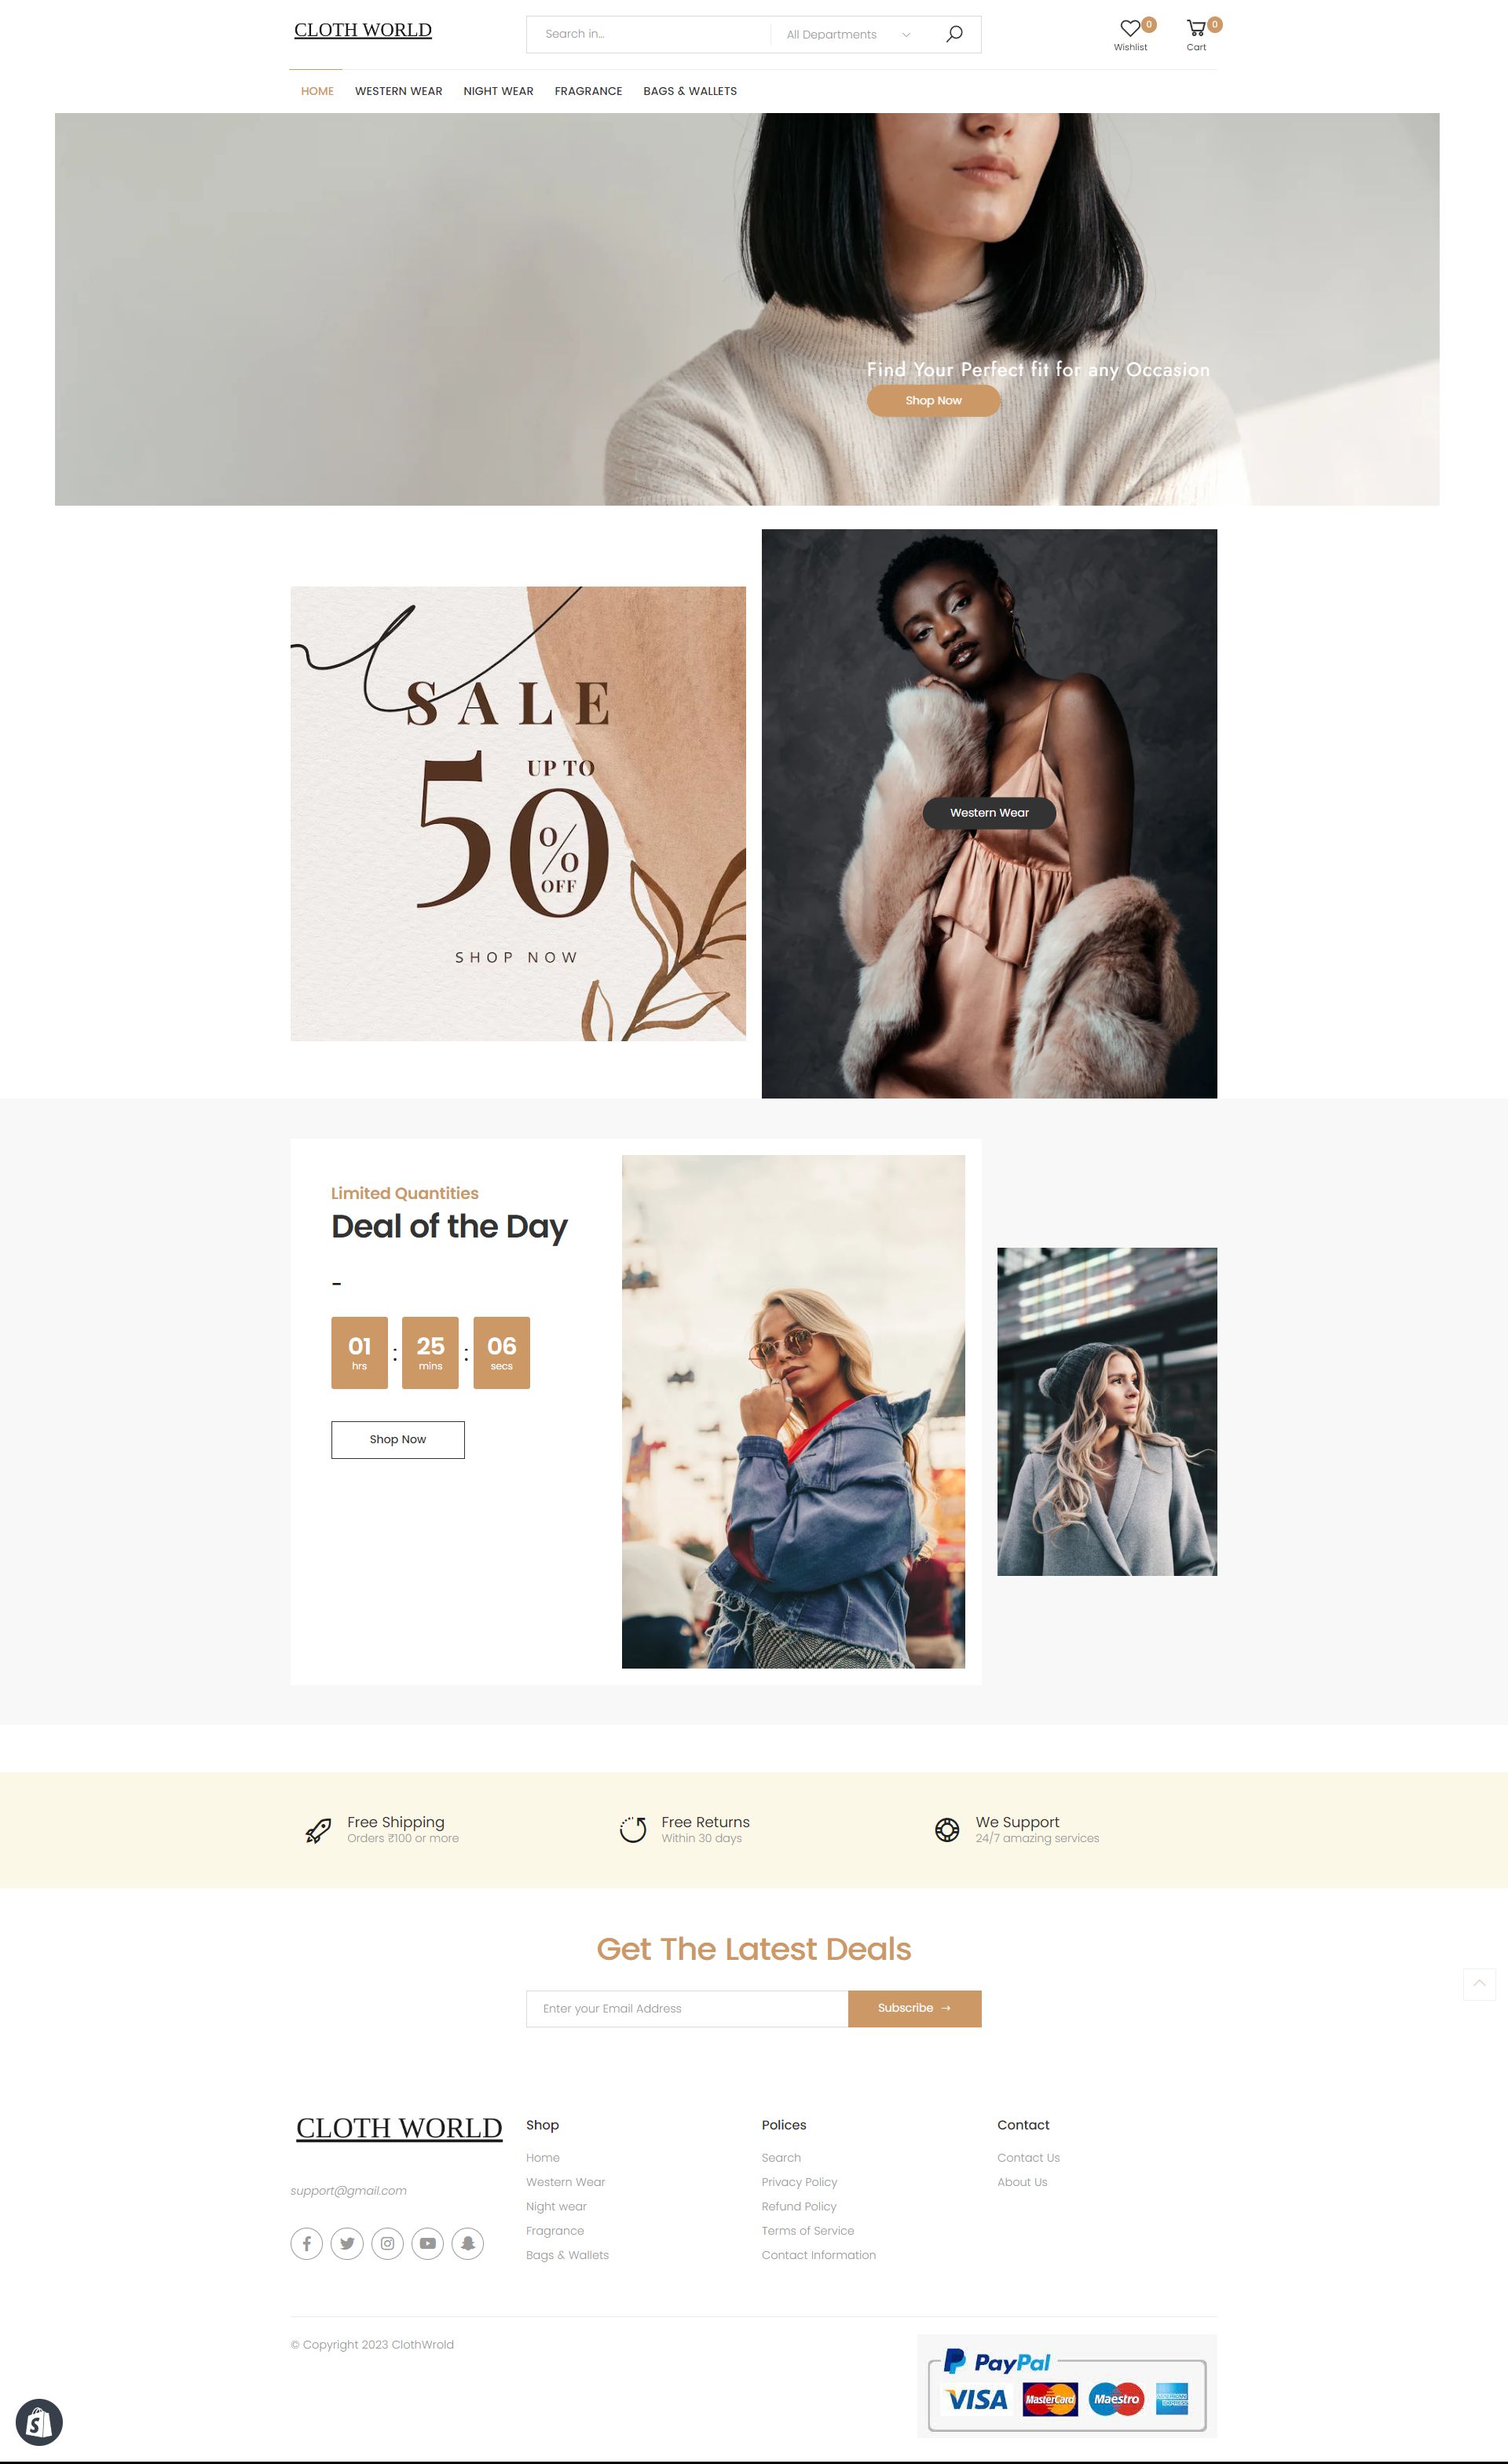Click the search magnifier icon
The height and width of the screenshot is (2464, 1508).
point(954,34)
